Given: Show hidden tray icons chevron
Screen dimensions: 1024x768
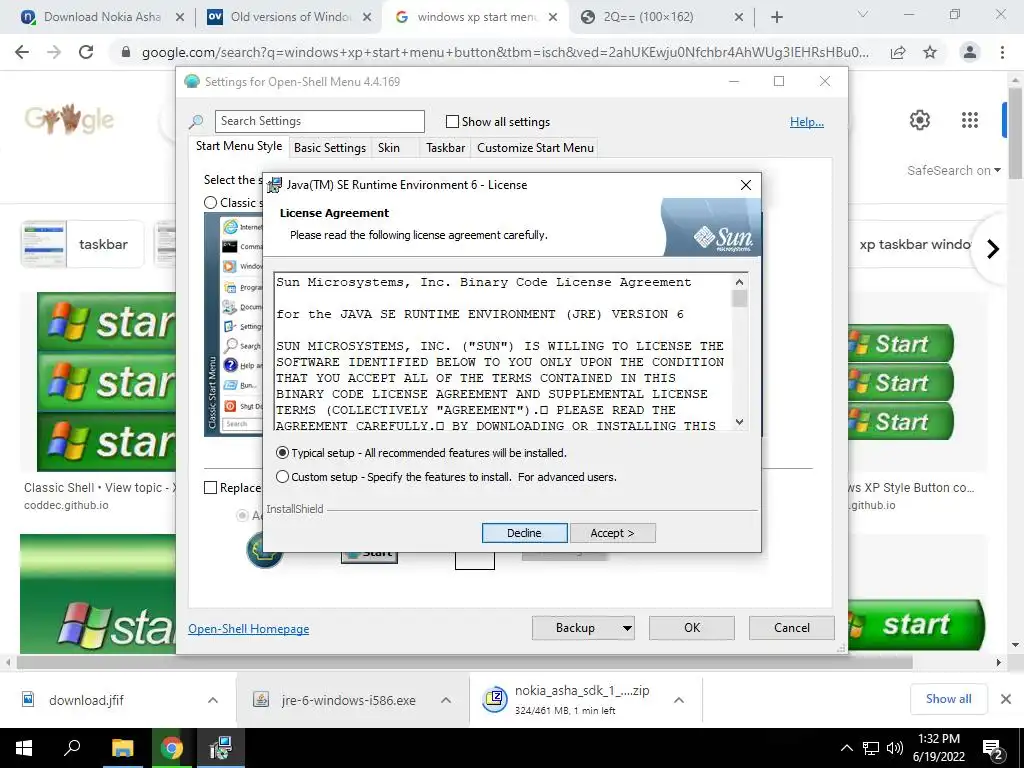Looking at the screenshot, I should click(x=846, y=748).
